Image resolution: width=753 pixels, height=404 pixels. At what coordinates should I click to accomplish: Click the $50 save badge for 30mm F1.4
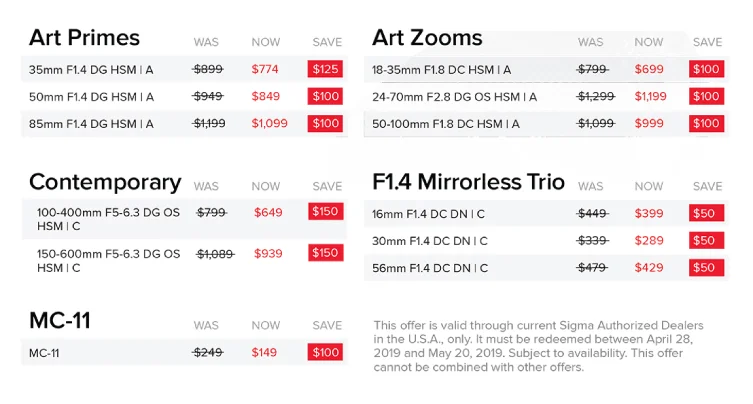coord(706,241)
